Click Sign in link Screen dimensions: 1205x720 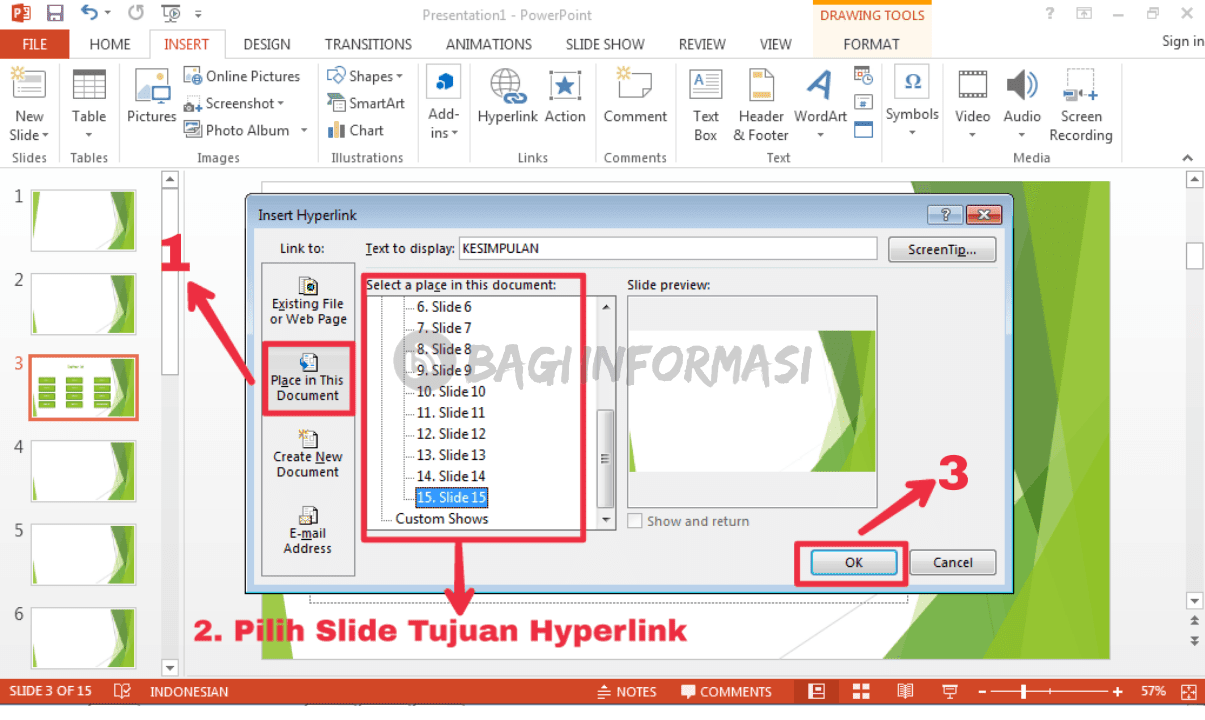point(1183,41)
